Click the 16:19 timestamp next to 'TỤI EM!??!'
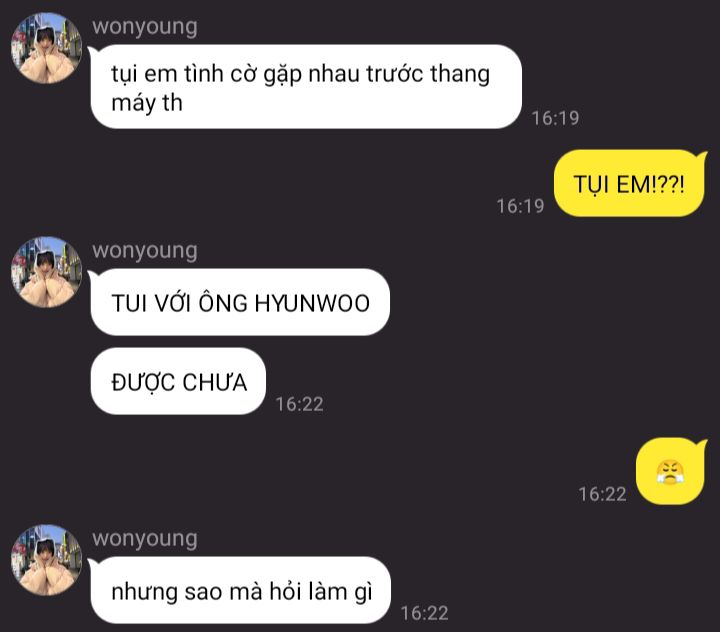720x632 pixels. (x=520, y=206)
